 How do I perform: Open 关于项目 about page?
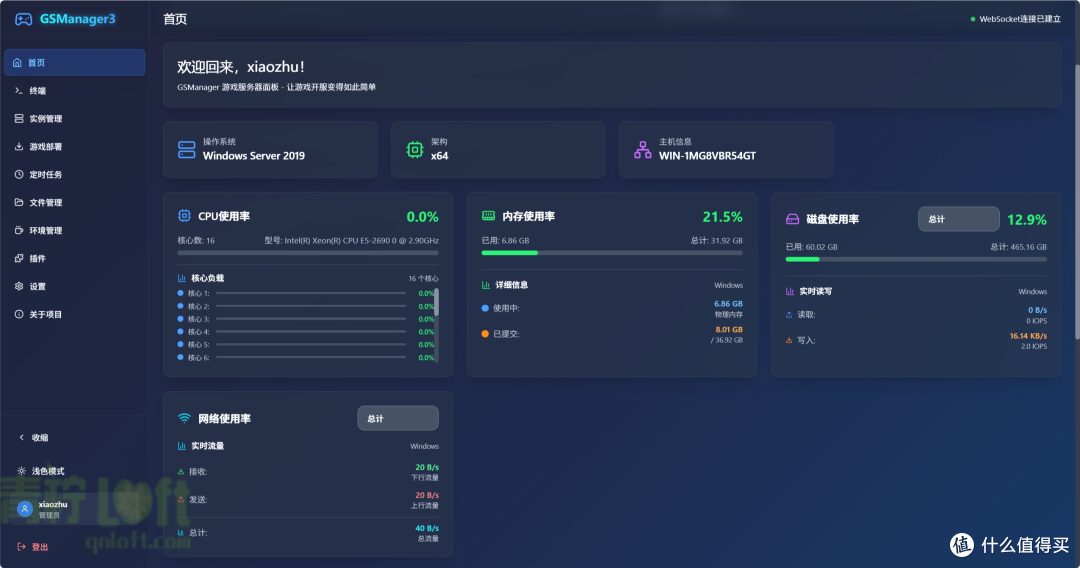pyautogui.click(x=74, y=315)
